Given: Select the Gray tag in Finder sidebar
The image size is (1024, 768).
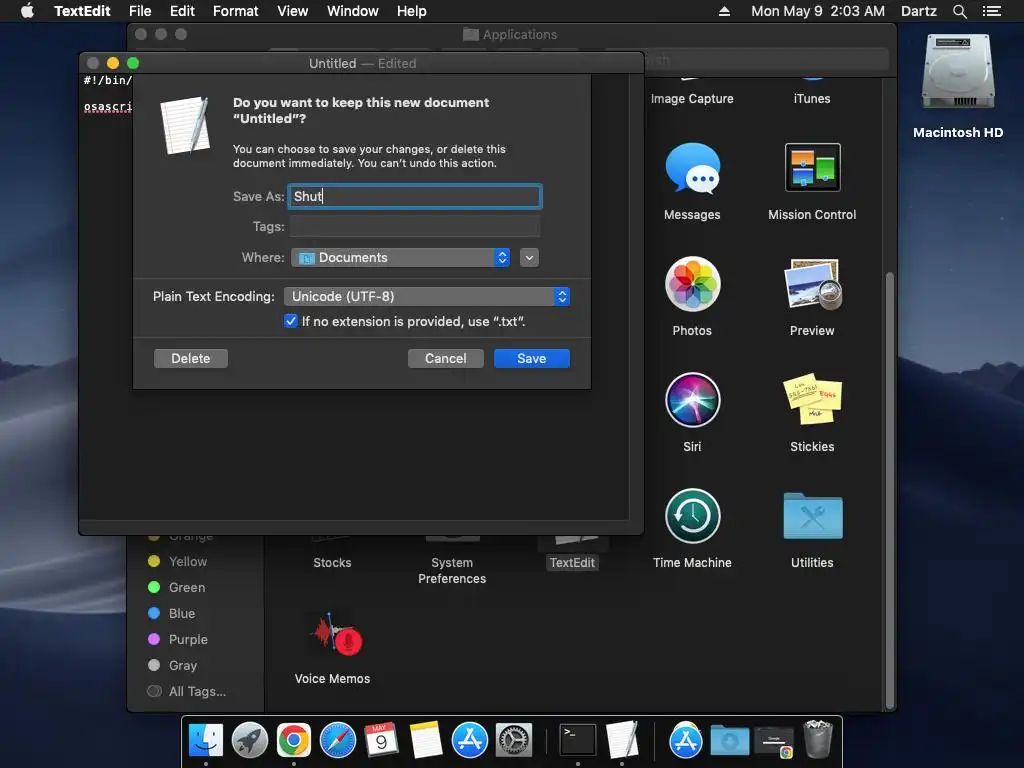Looking at the screenshot, I should [x=172, y=665].
